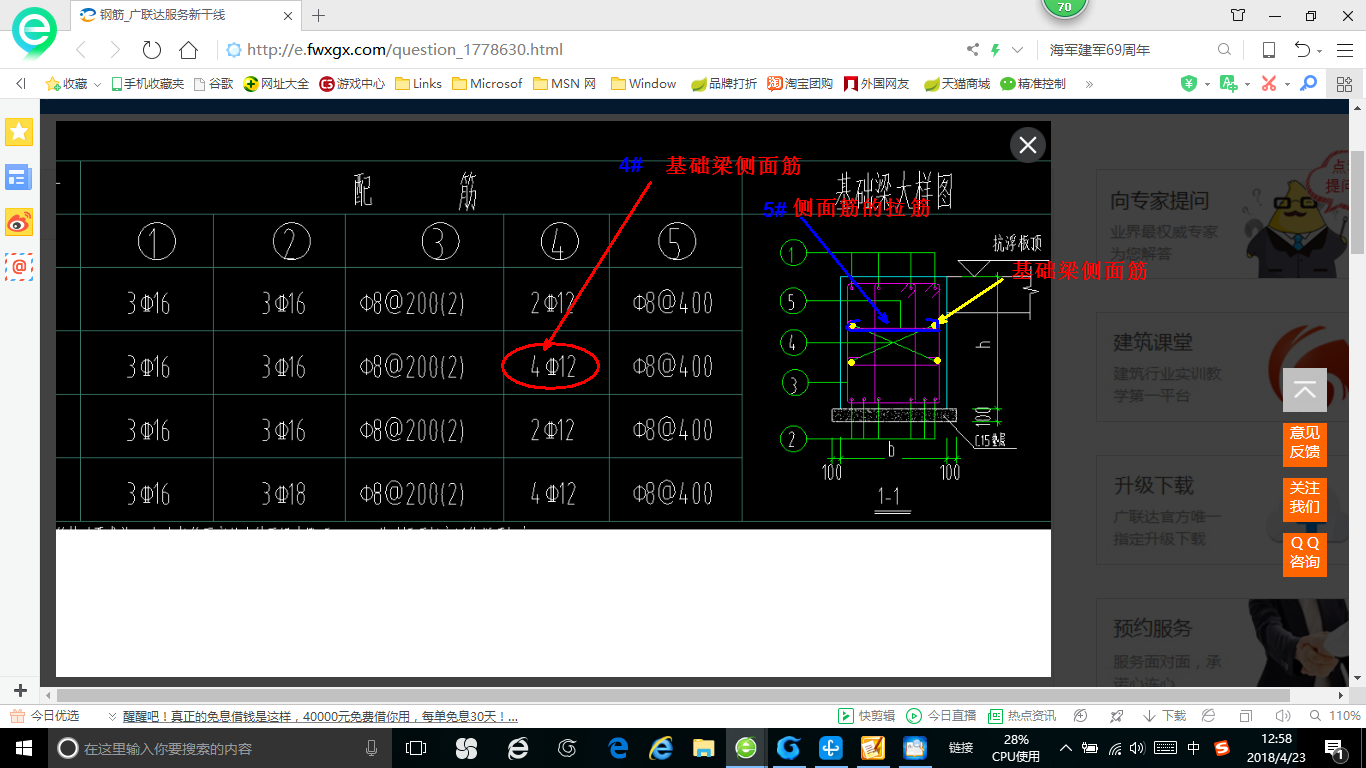Select the 钢筋_广联达服务新干线 tab

tap(185, 15)
